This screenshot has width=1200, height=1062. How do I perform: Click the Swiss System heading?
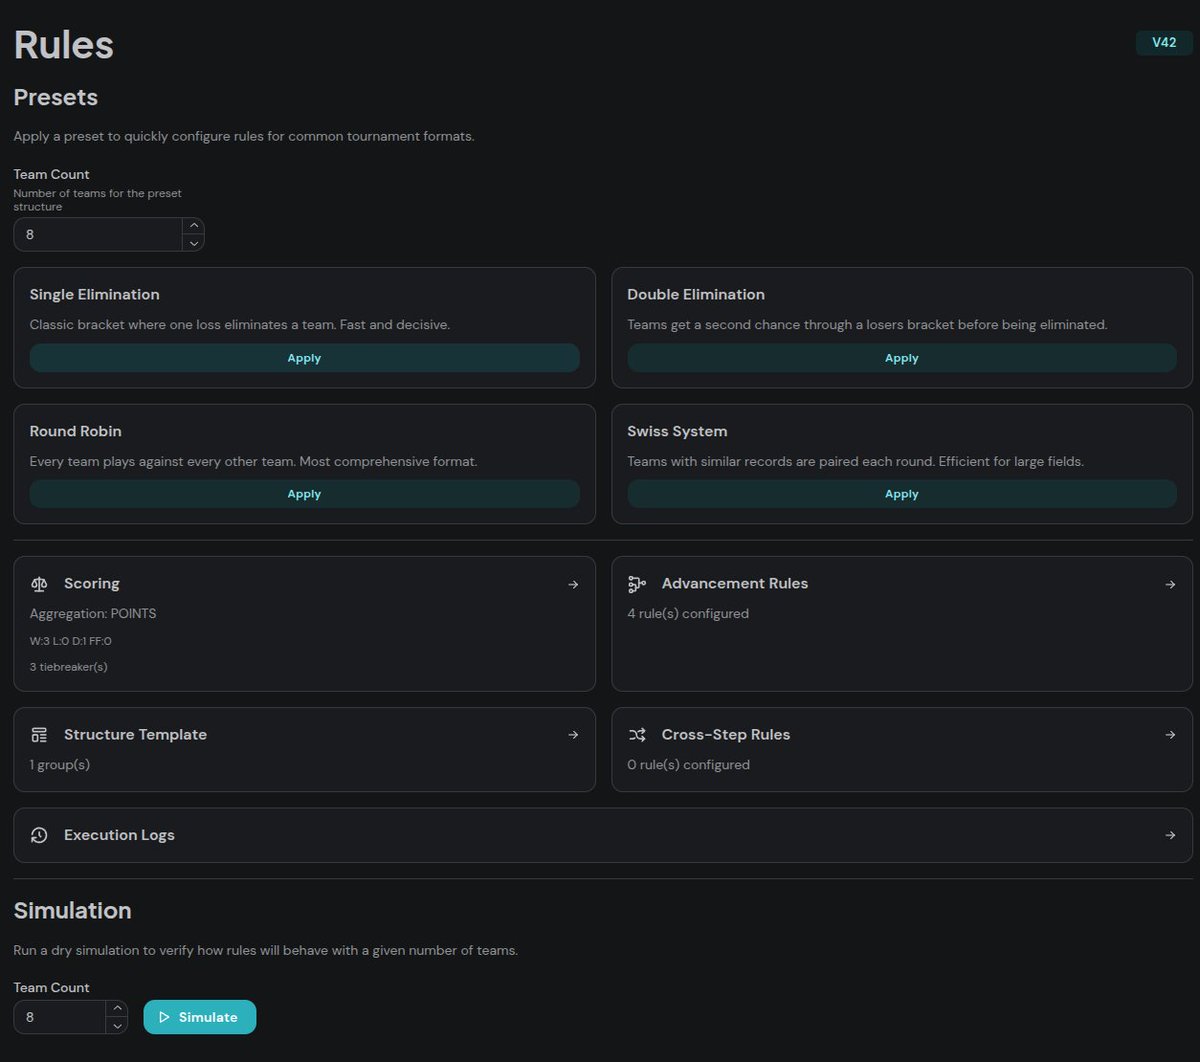click(677, 432)
